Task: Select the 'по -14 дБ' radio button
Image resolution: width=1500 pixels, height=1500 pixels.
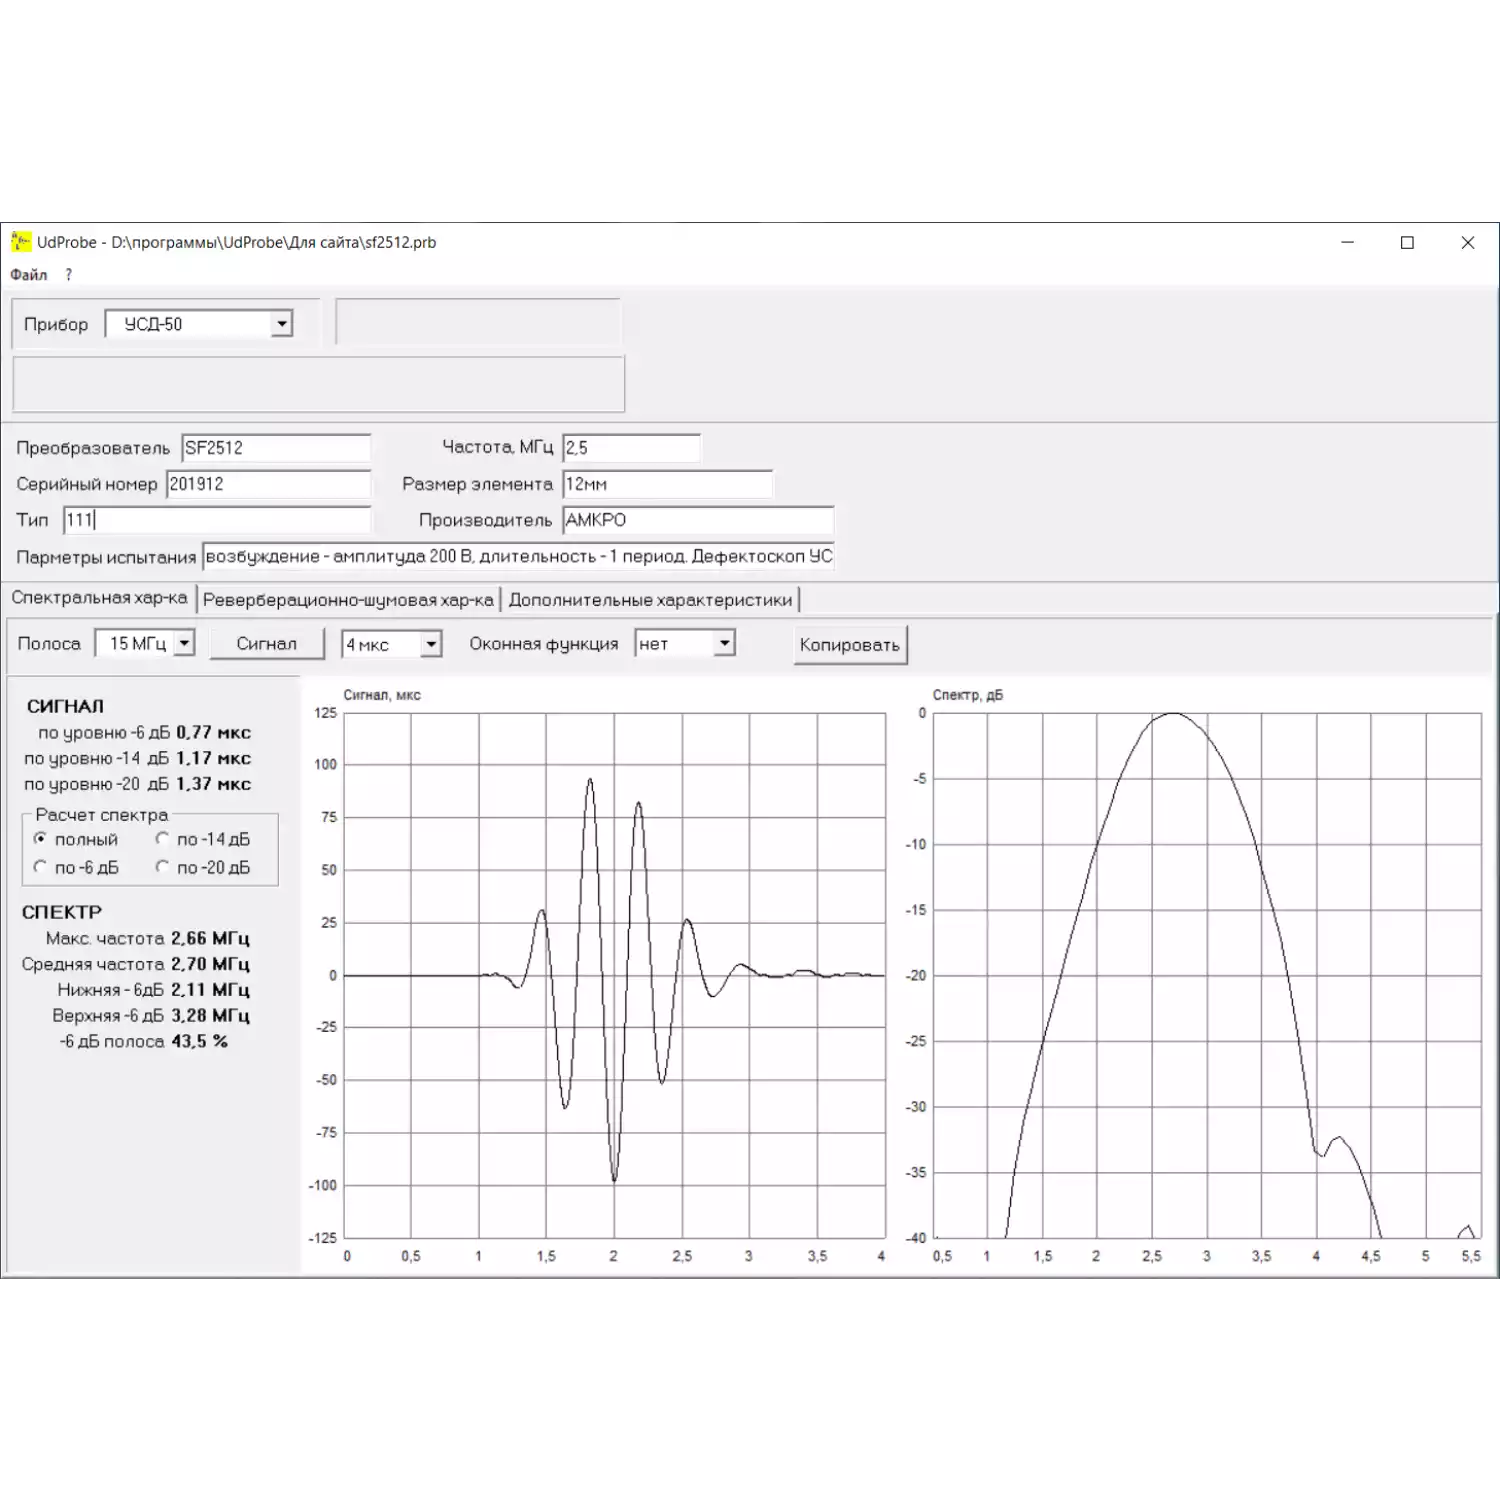Action: tap(162, 839)
